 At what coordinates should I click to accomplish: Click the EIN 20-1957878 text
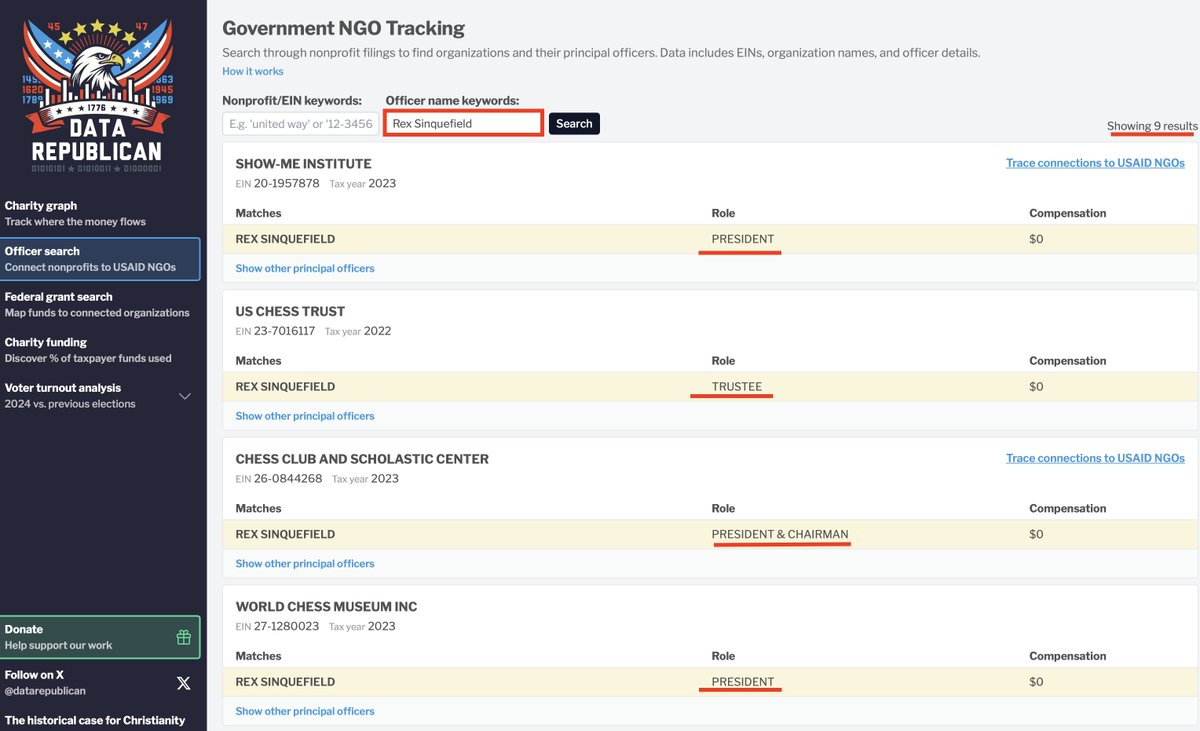coord(278,184)
